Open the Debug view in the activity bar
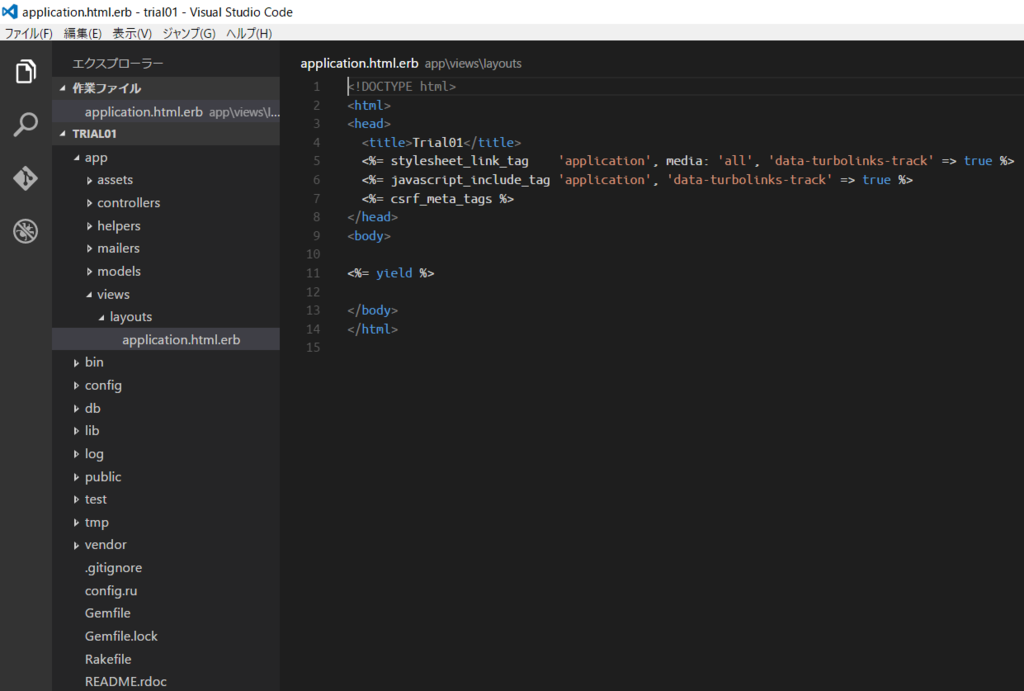The image size is (1024, 691). (x=25, y=231)
